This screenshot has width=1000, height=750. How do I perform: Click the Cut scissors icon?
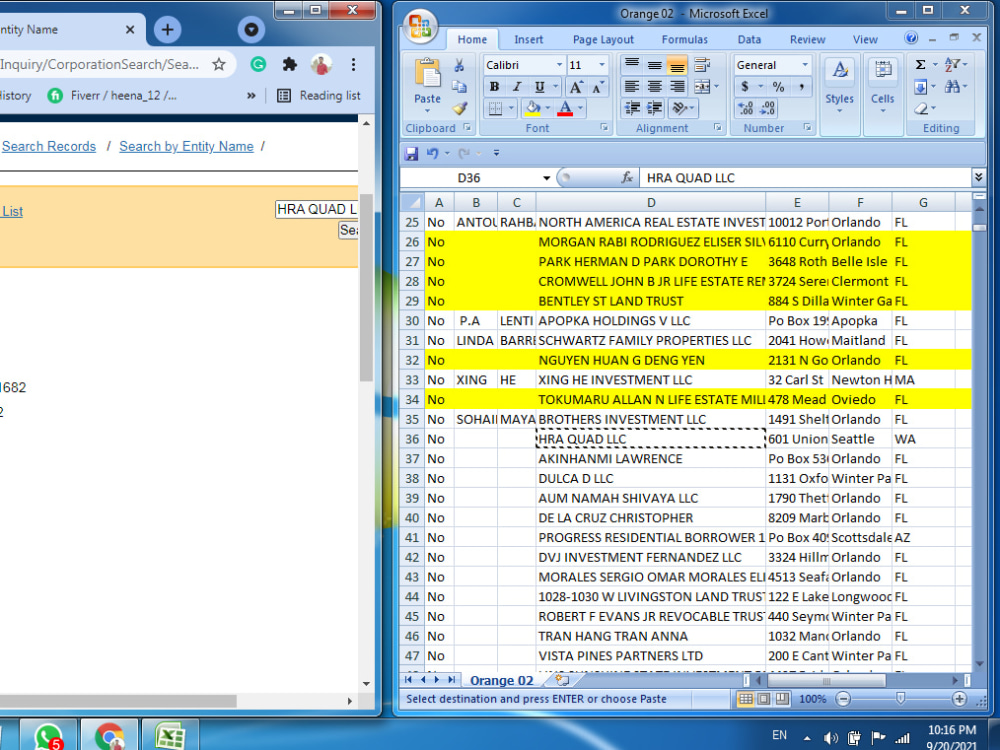459,65
